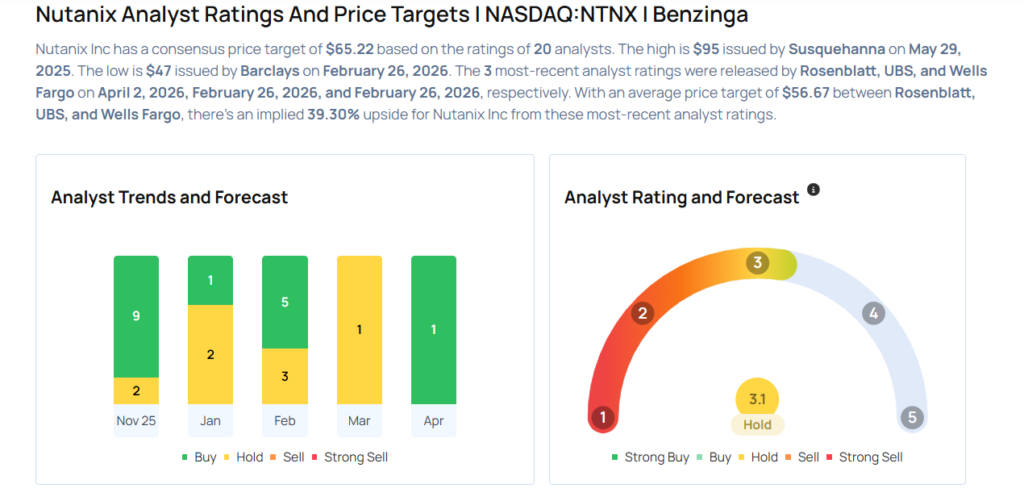The width and height of the screenshot is (1024, 501).
Task: Click gauge marker number 5
Action: [x=911, y=417]
